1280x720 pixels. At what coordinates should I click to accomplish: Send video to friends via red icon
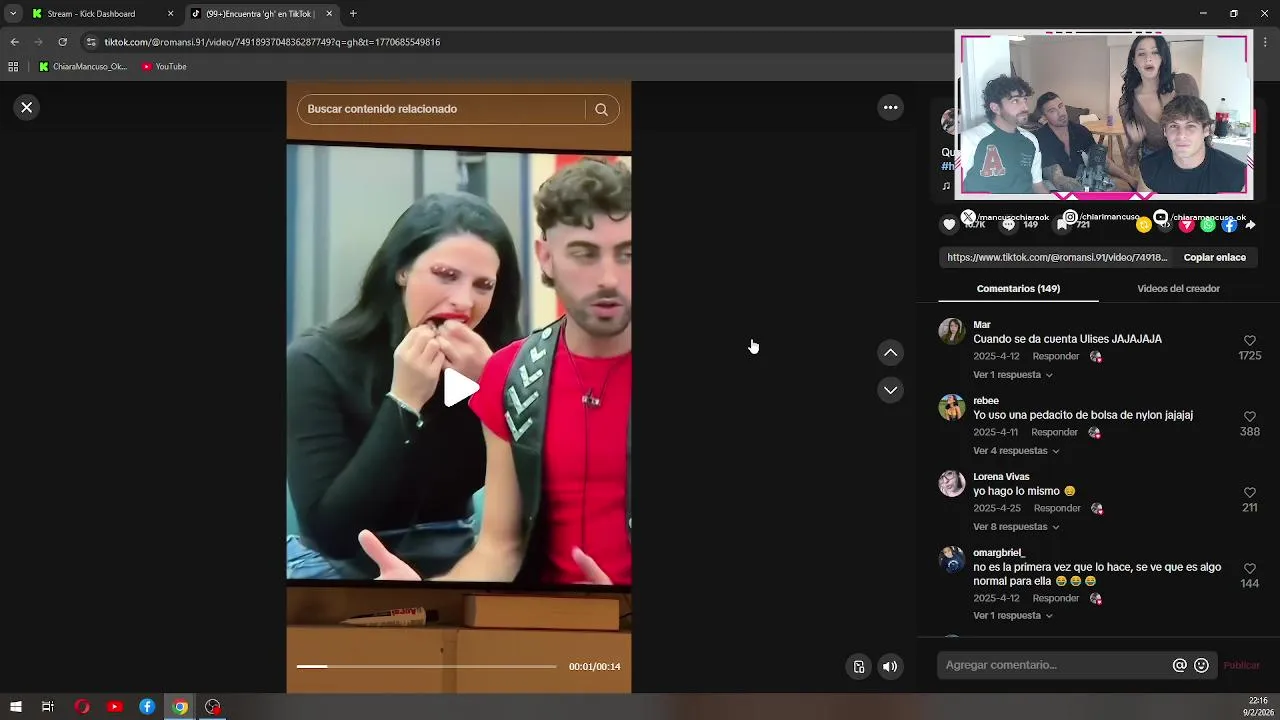(x=1186, y=225)
